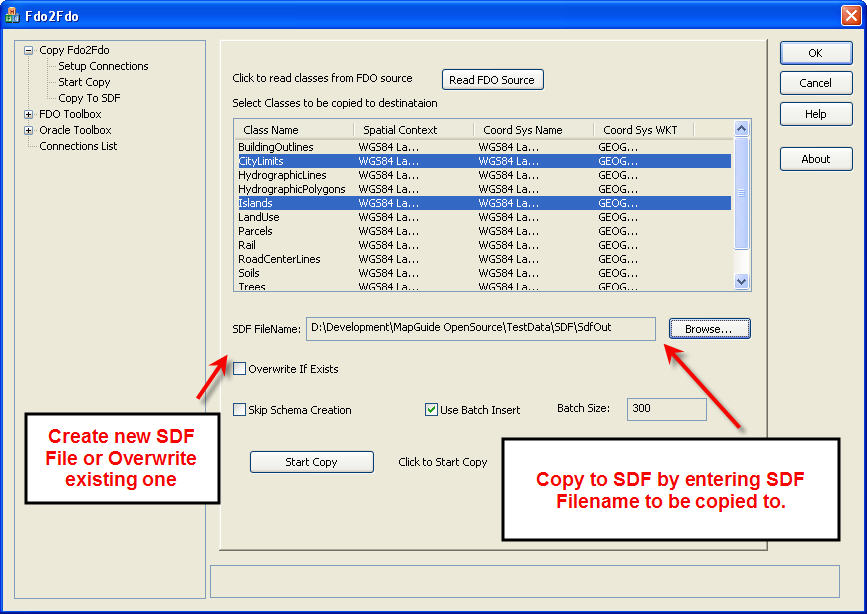Select the Copy To SDF tree item
Image resolution: width=867 pixels, height=614 pixels.
tap(89, 98)
